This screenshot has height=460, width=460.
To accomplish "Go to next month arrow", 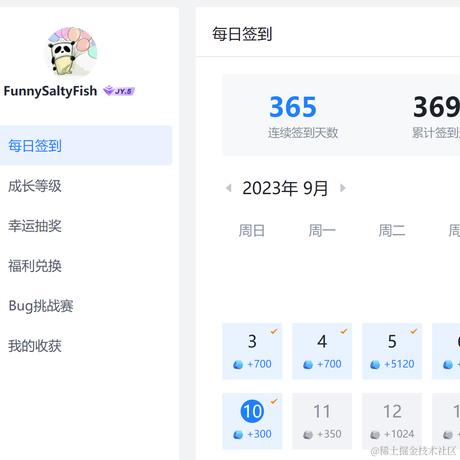I will point(342,188).
